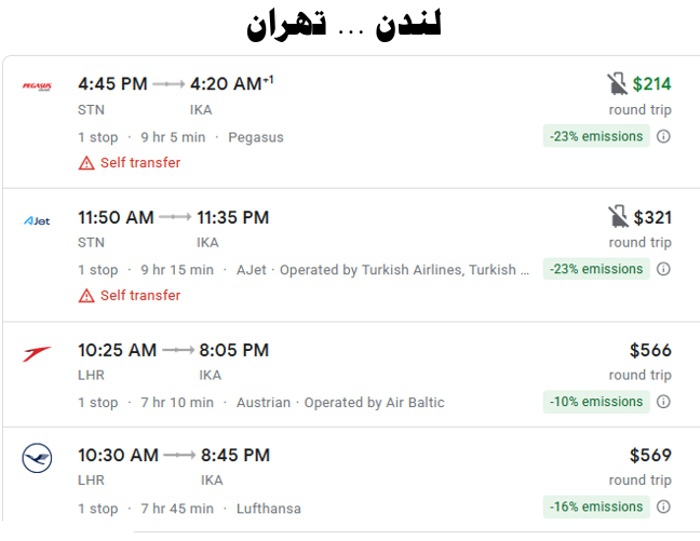Select the $214 round trip price
700x541 pixels.
[652, 84]
